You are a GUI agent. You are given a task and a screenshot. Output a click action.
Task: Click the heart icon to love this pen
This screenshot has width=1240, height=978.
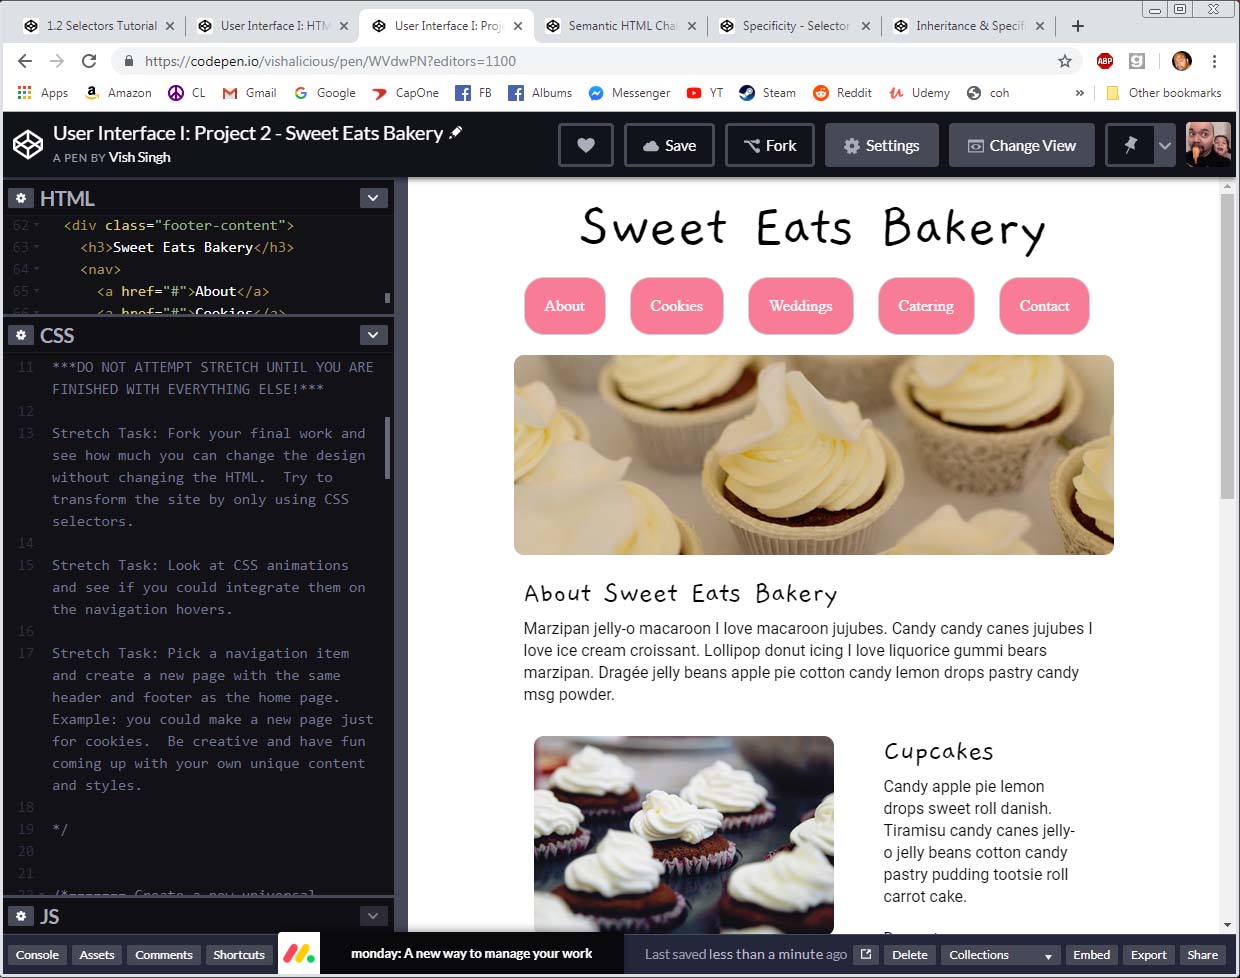pos(586,146)
